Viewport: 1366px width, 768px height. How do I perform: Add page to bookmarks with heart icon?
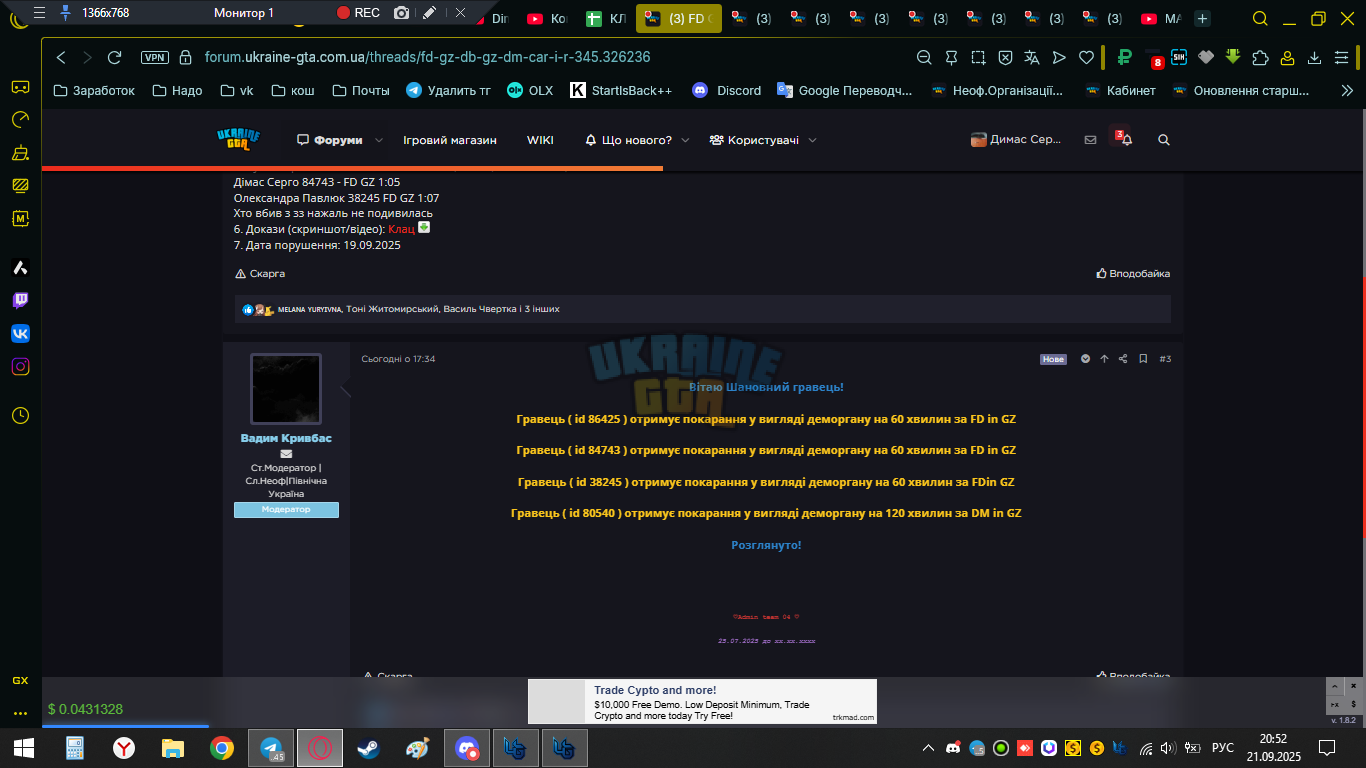click(x=1086, y=58)
